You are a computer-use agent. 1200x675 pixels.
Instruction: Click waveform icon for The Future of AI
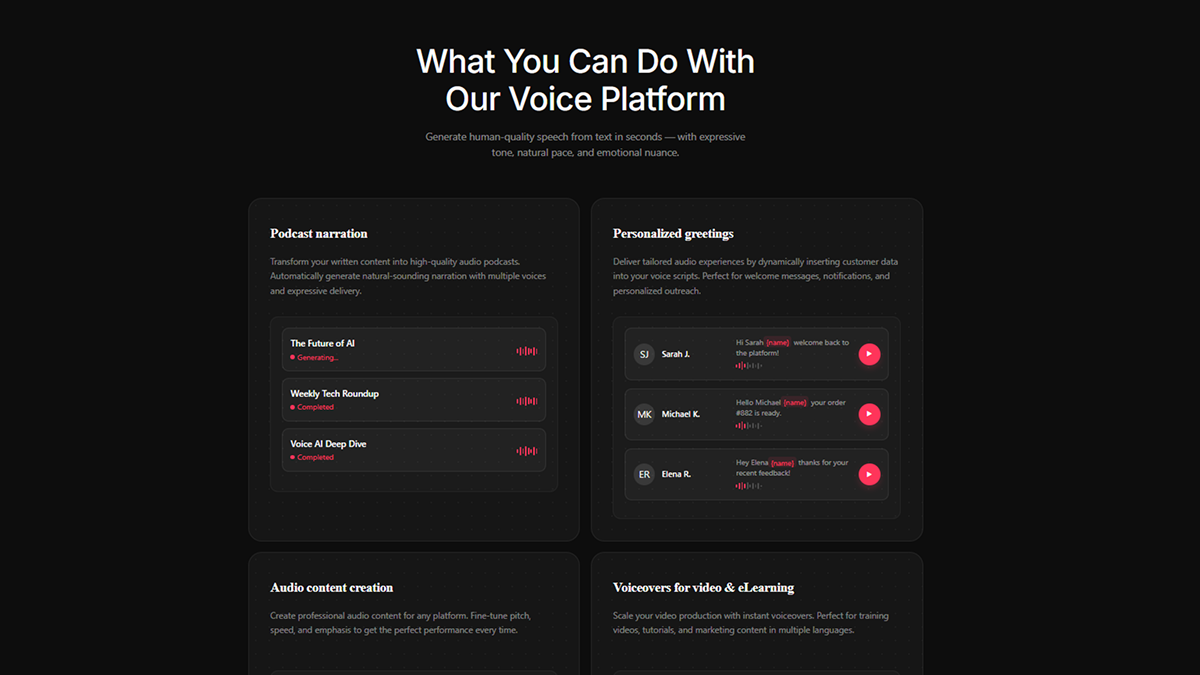[527, 351]
